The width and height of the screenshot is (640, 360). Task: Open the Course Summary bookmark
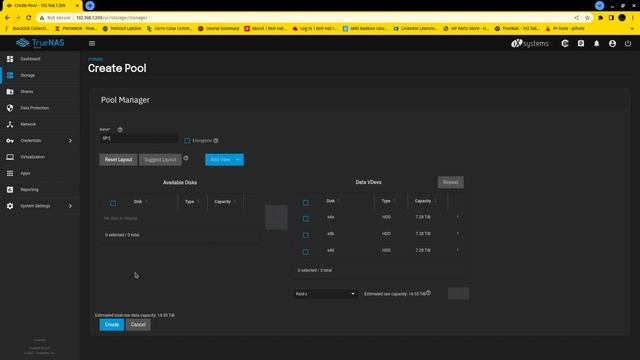pos(218,29)
